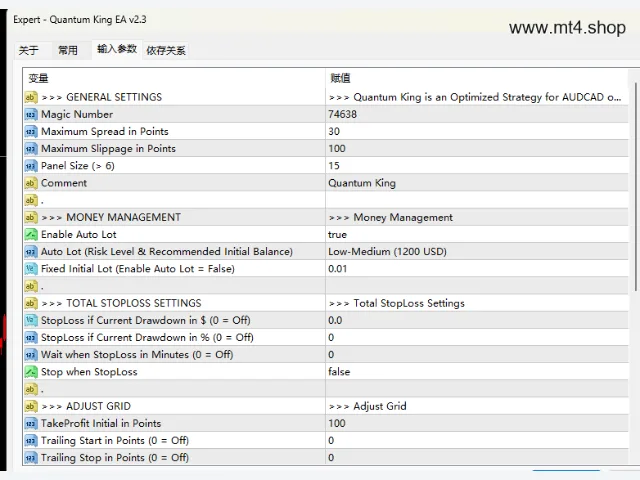Click the Comment string icon

click(31, 183)
